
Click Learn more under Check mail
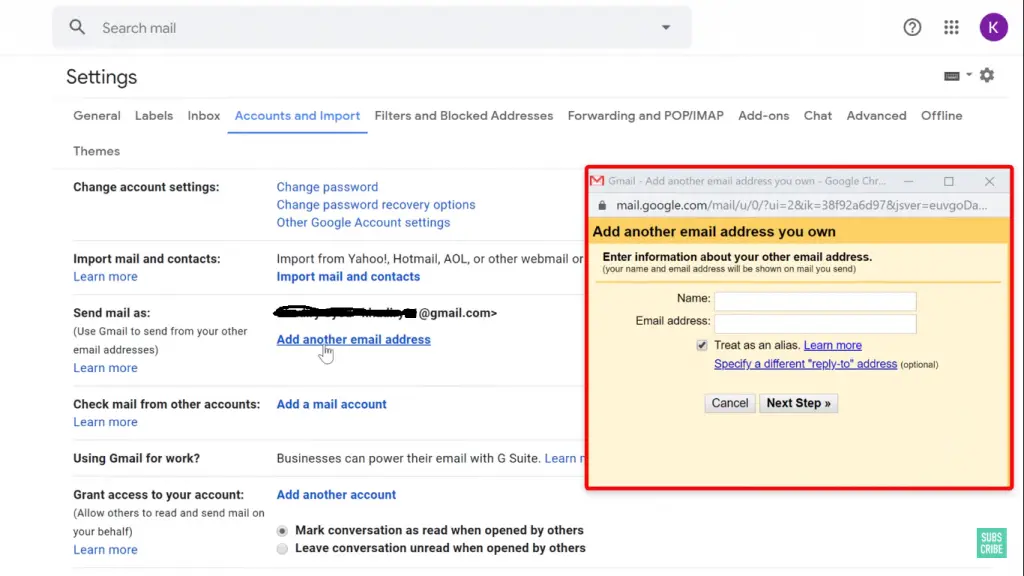coord(105,422)
